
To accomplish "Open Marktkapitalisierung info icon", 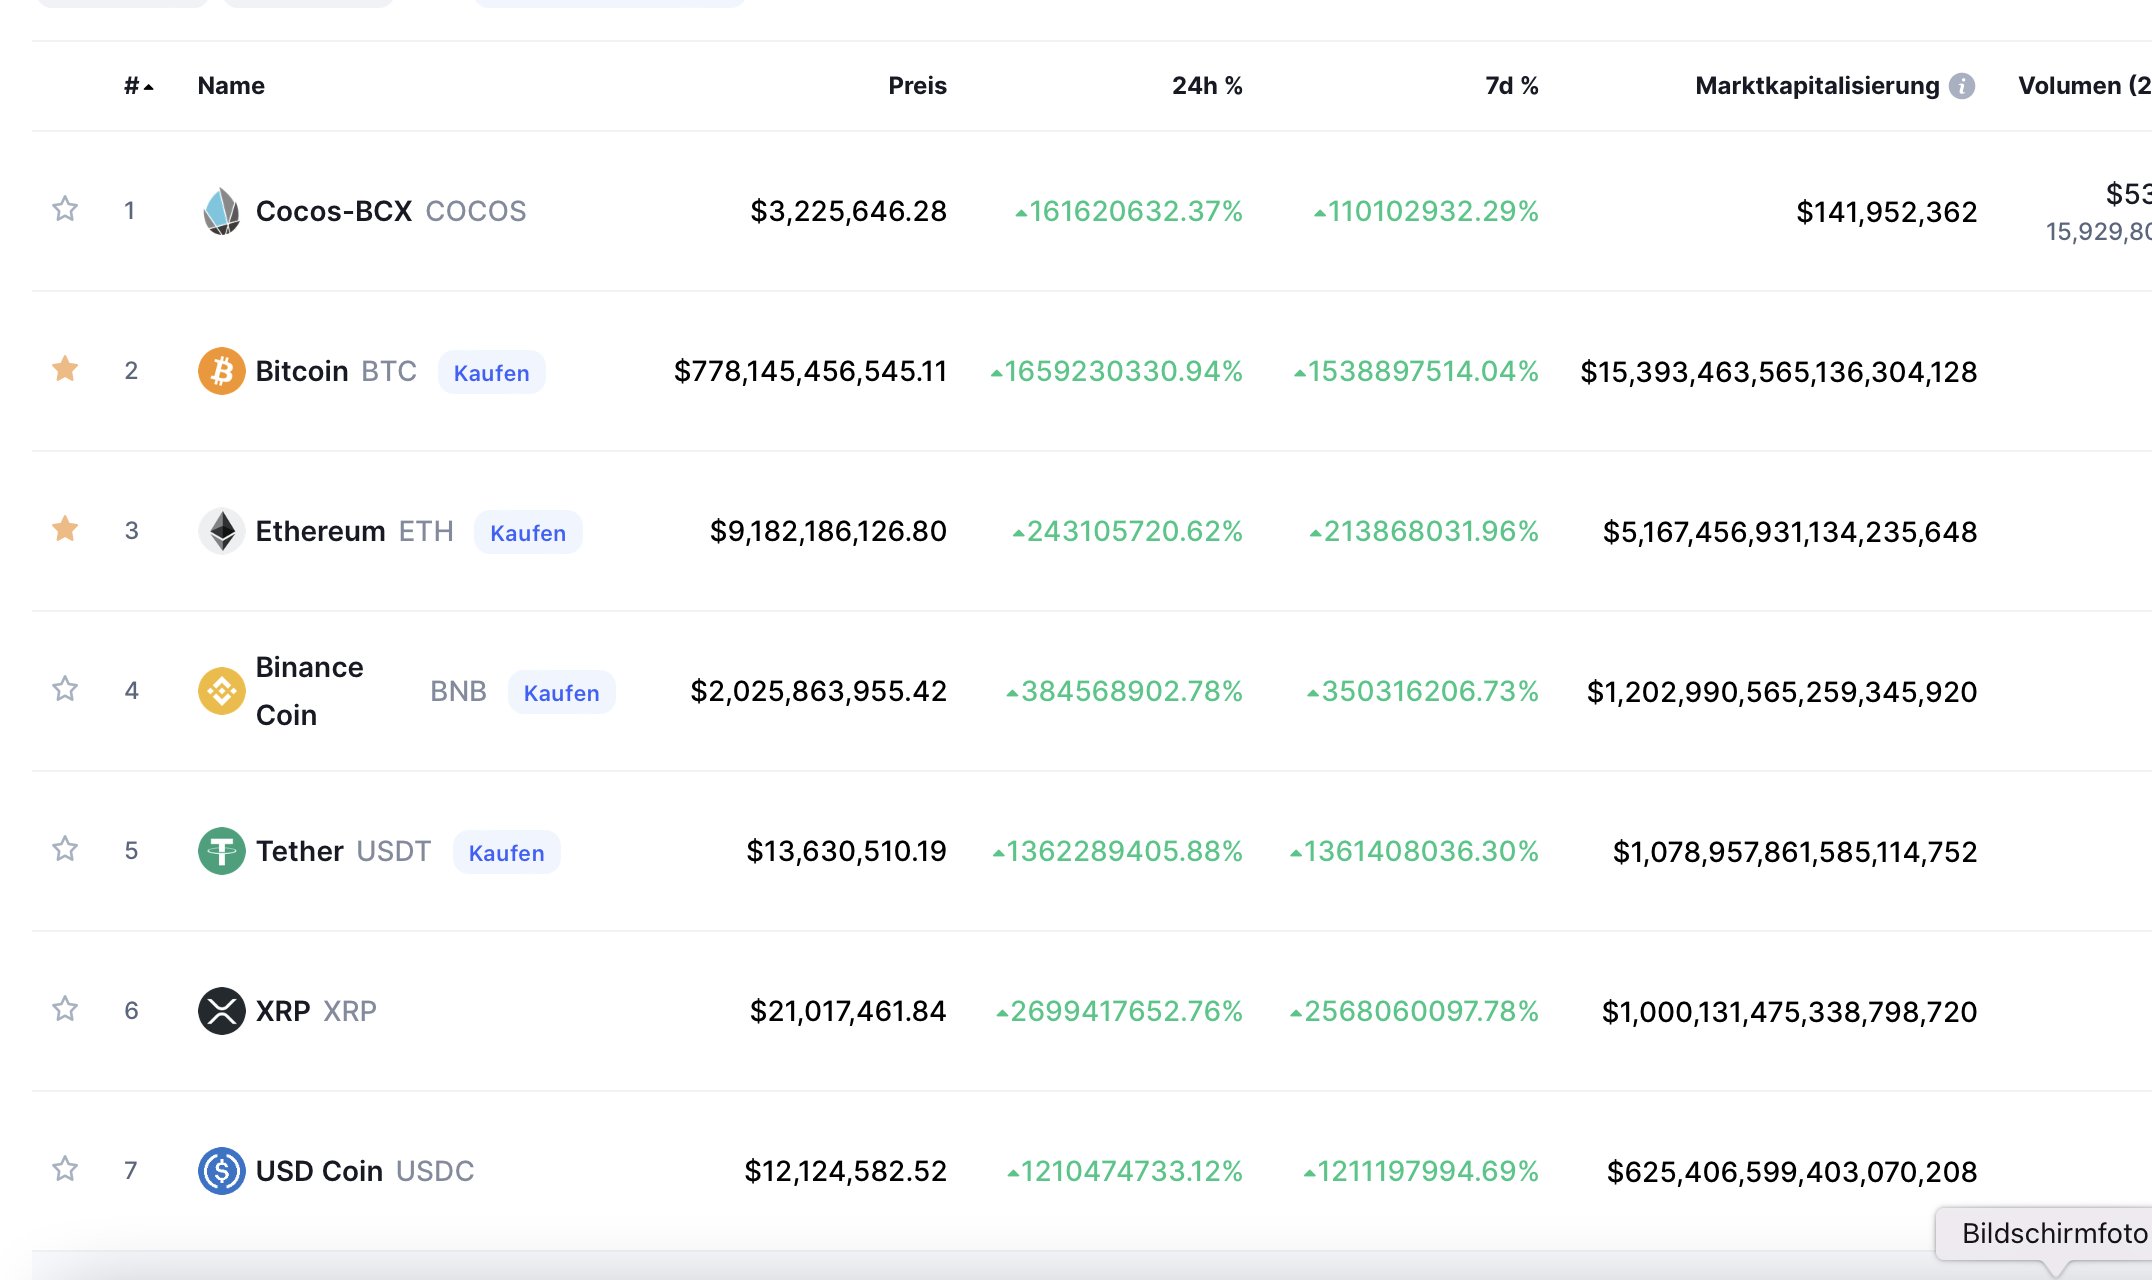I will (x=1962, y=86).
